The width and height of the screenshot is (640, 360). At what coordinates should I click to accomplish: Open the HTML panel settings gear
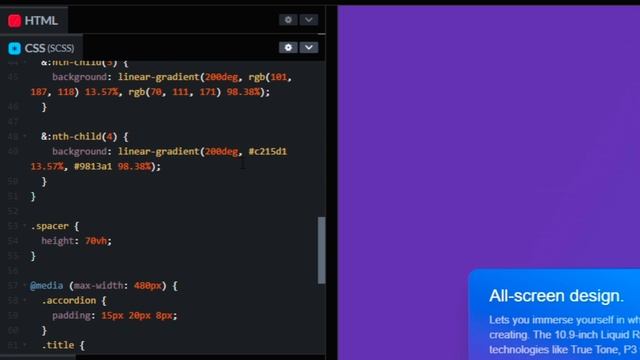click(288, 20)
